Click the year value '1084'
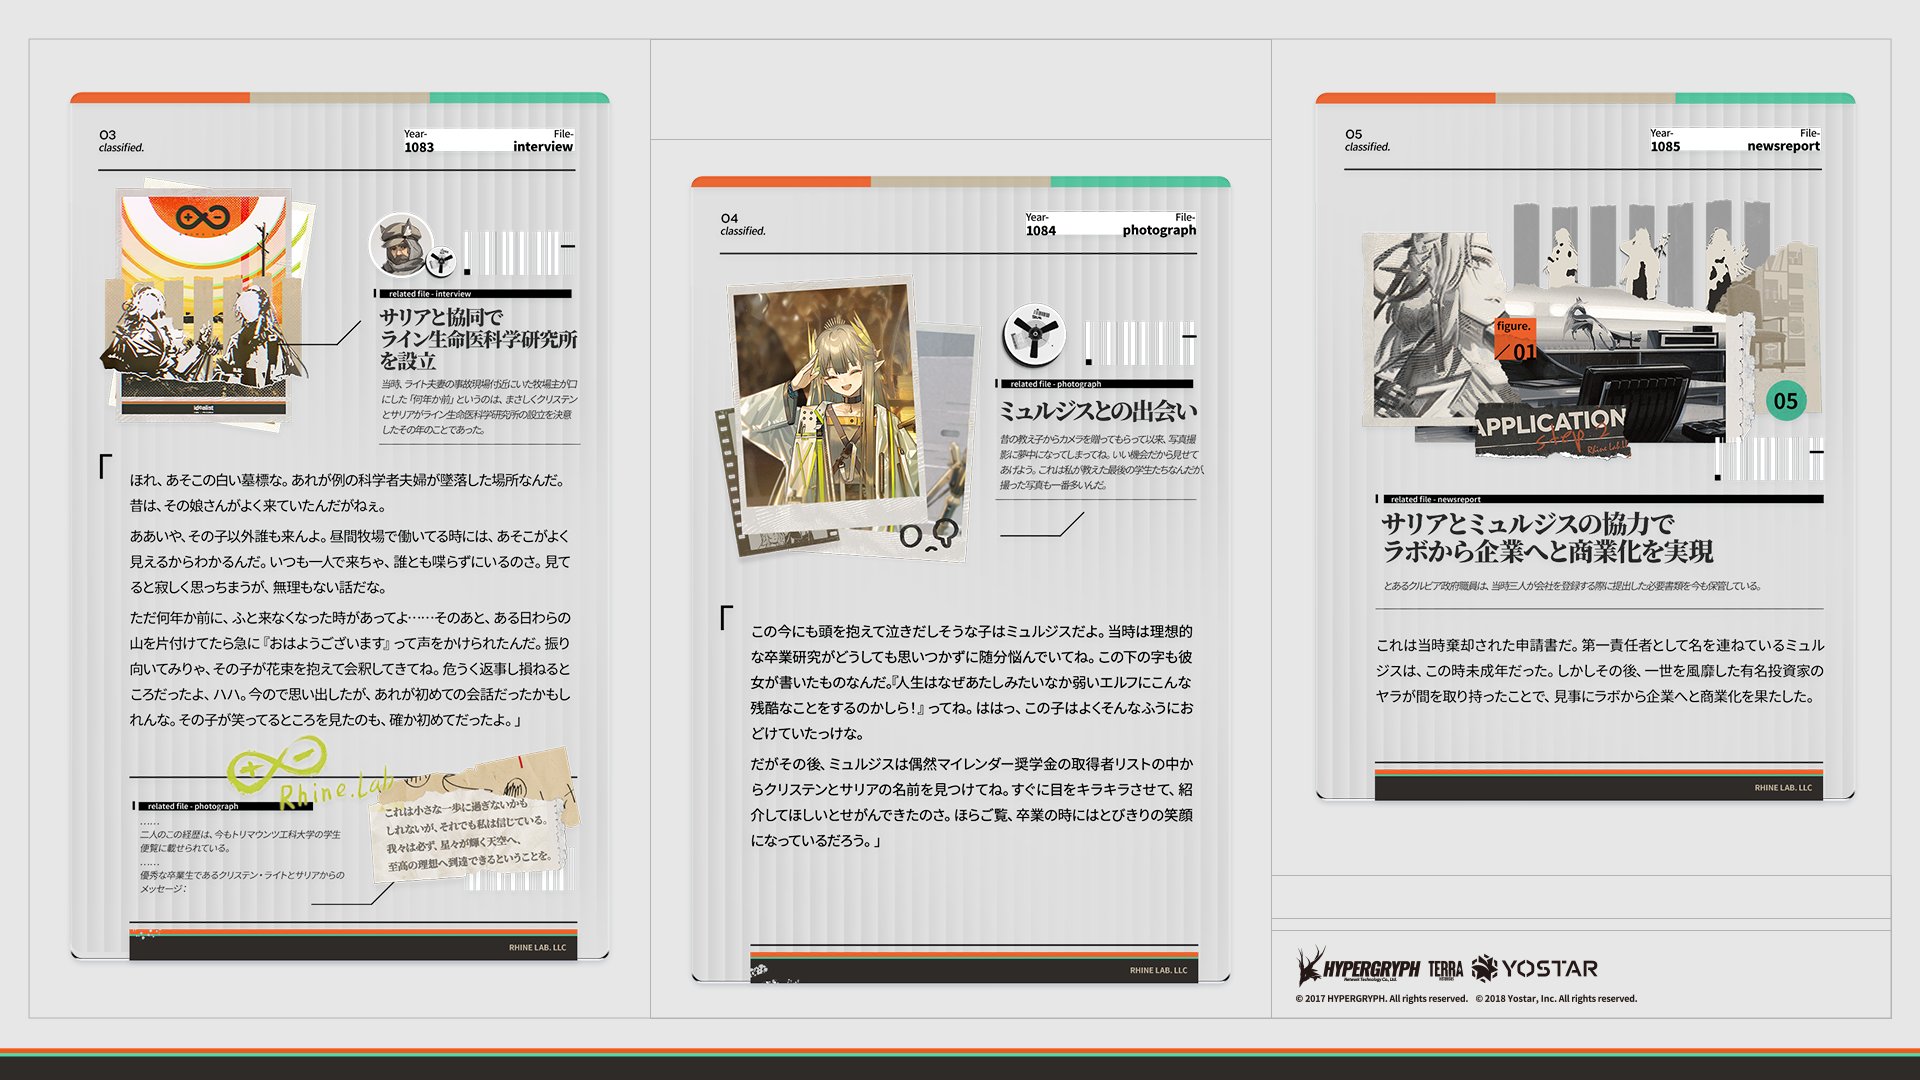This screenshot has height=1080, width=1920. coord(1040,231)
